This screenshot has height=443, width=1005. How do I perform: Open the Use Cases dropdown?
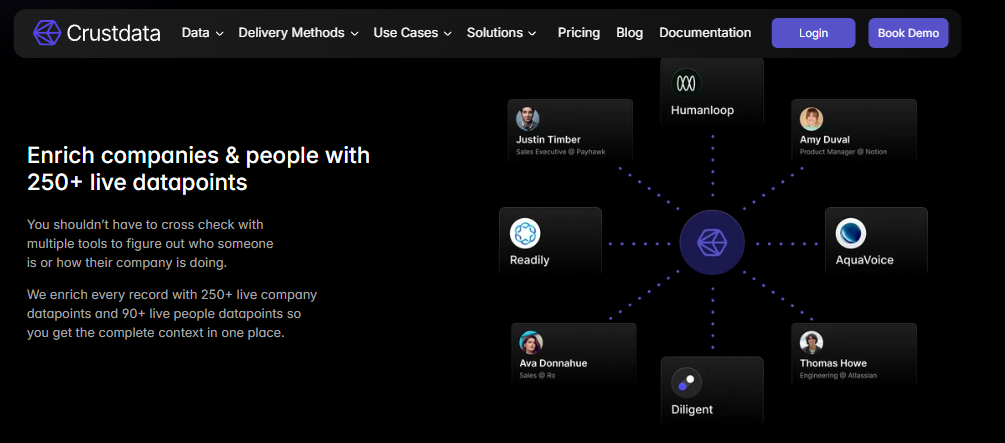tap(412, 33)
